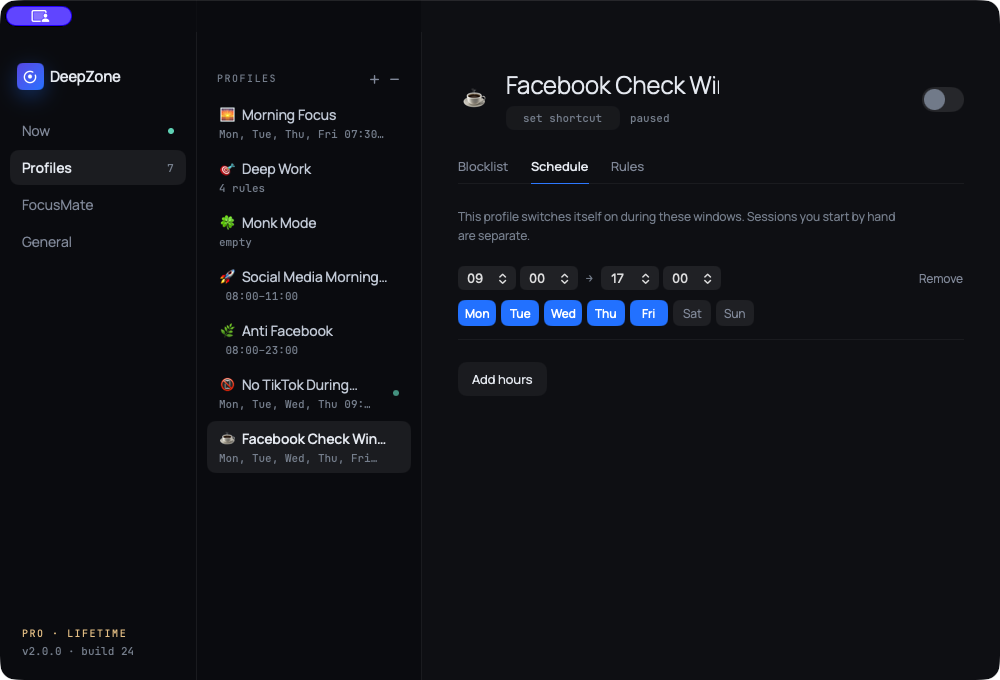Screen dimensions: 1000x680
Task: Click the v2.0.0 build 24 version text
Action: [x=78, y=651]
